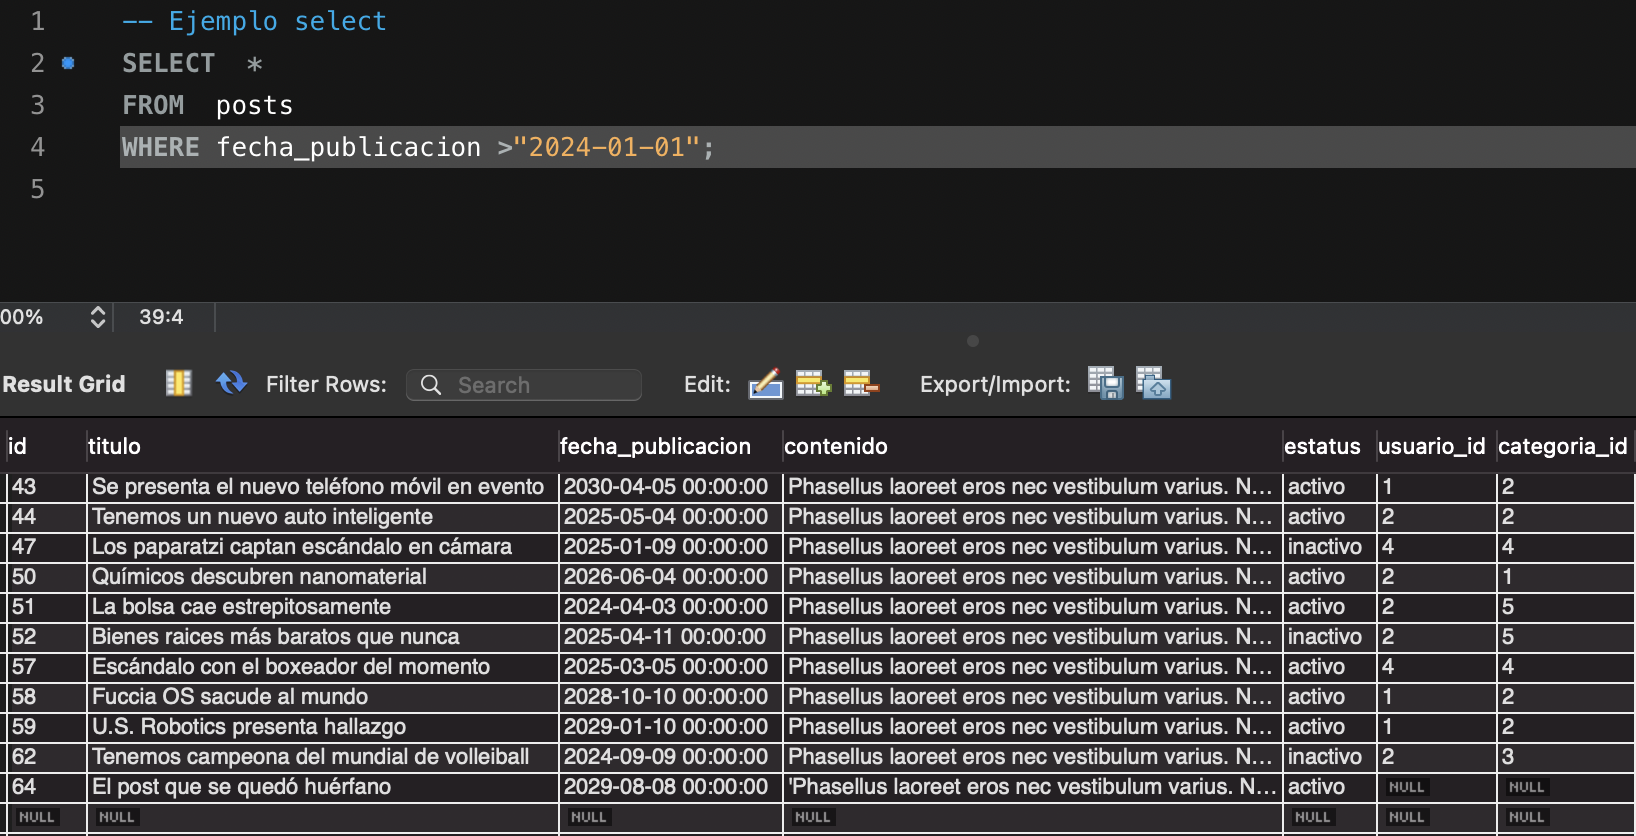Click the 39:4 cursor position indicator

pyautogui.click(x=161, y=317)
